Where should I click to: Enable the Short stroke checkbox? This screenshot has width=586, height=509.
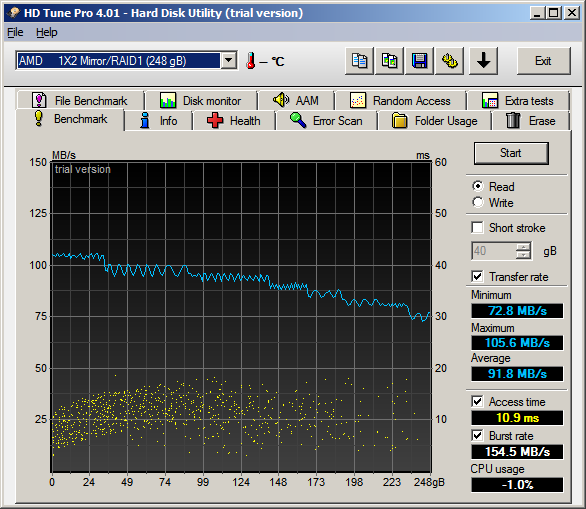tap(477, 228)
